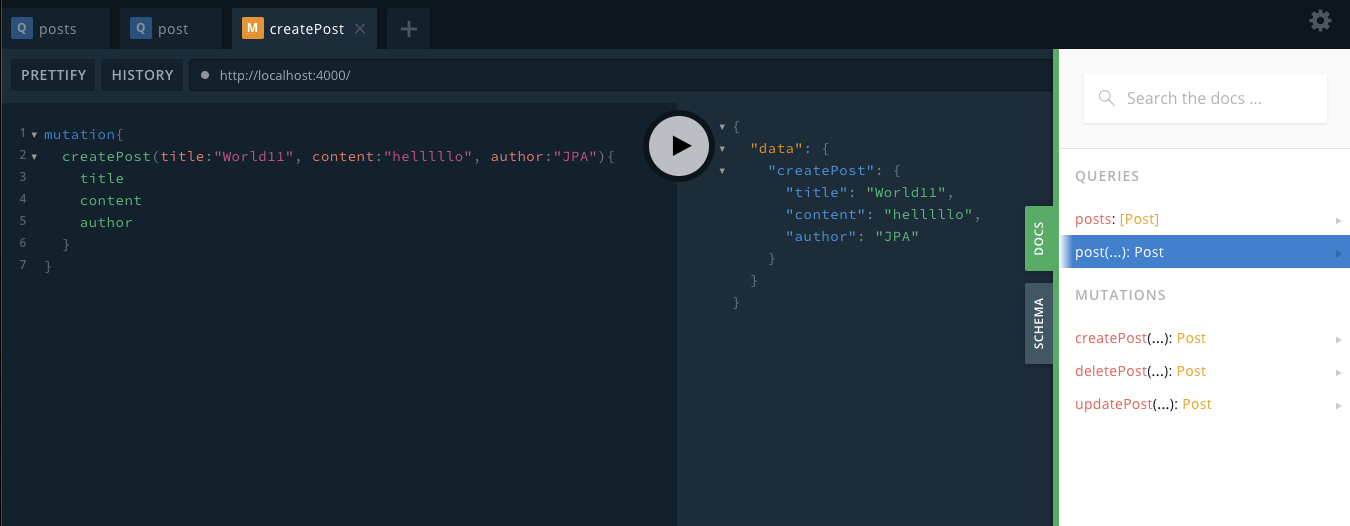Open createPost mutation in docs
The width and height of the screenshot is (1350, 526).
tap(1204, 338)
